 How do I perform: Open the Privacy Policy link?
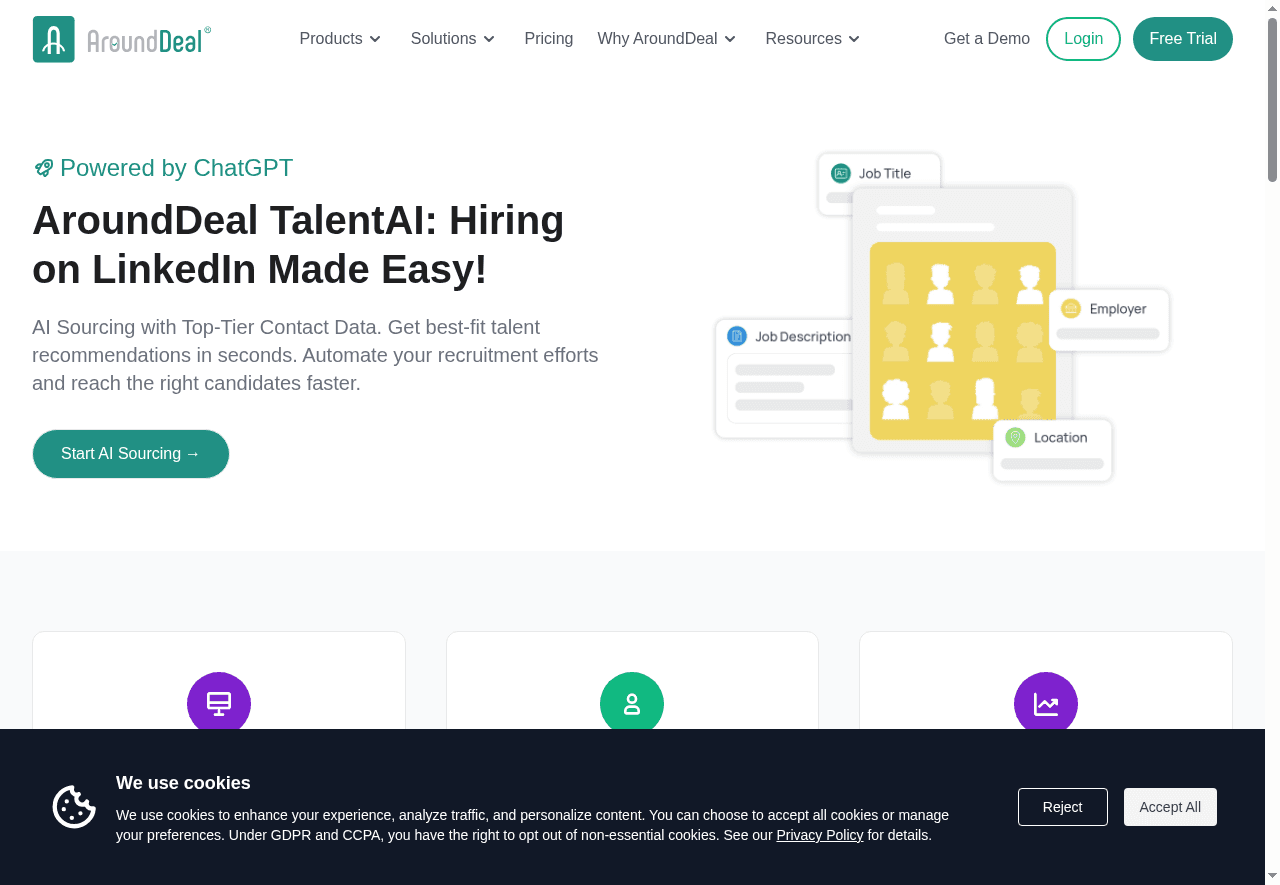[819, 835]
